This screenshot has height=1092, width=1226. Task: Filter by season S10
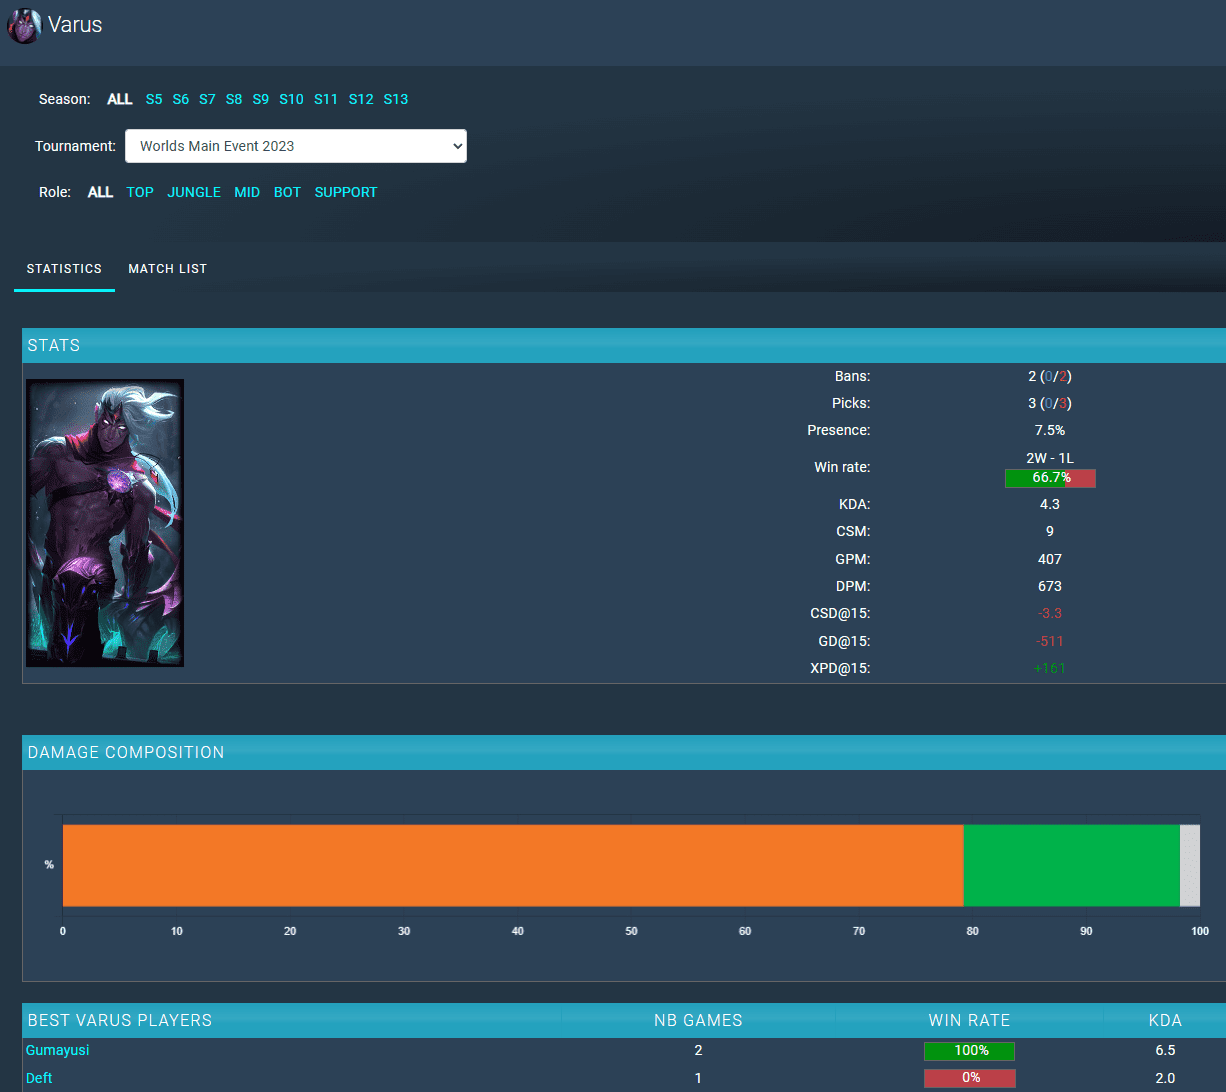(291, 99)
